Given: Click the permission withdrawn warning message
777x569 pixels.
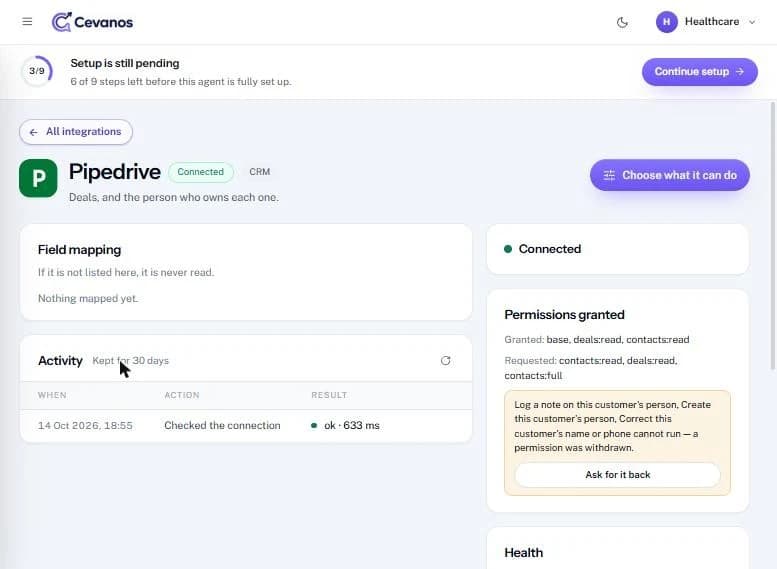Looking at the screenshot, I should tap(612, 426).
